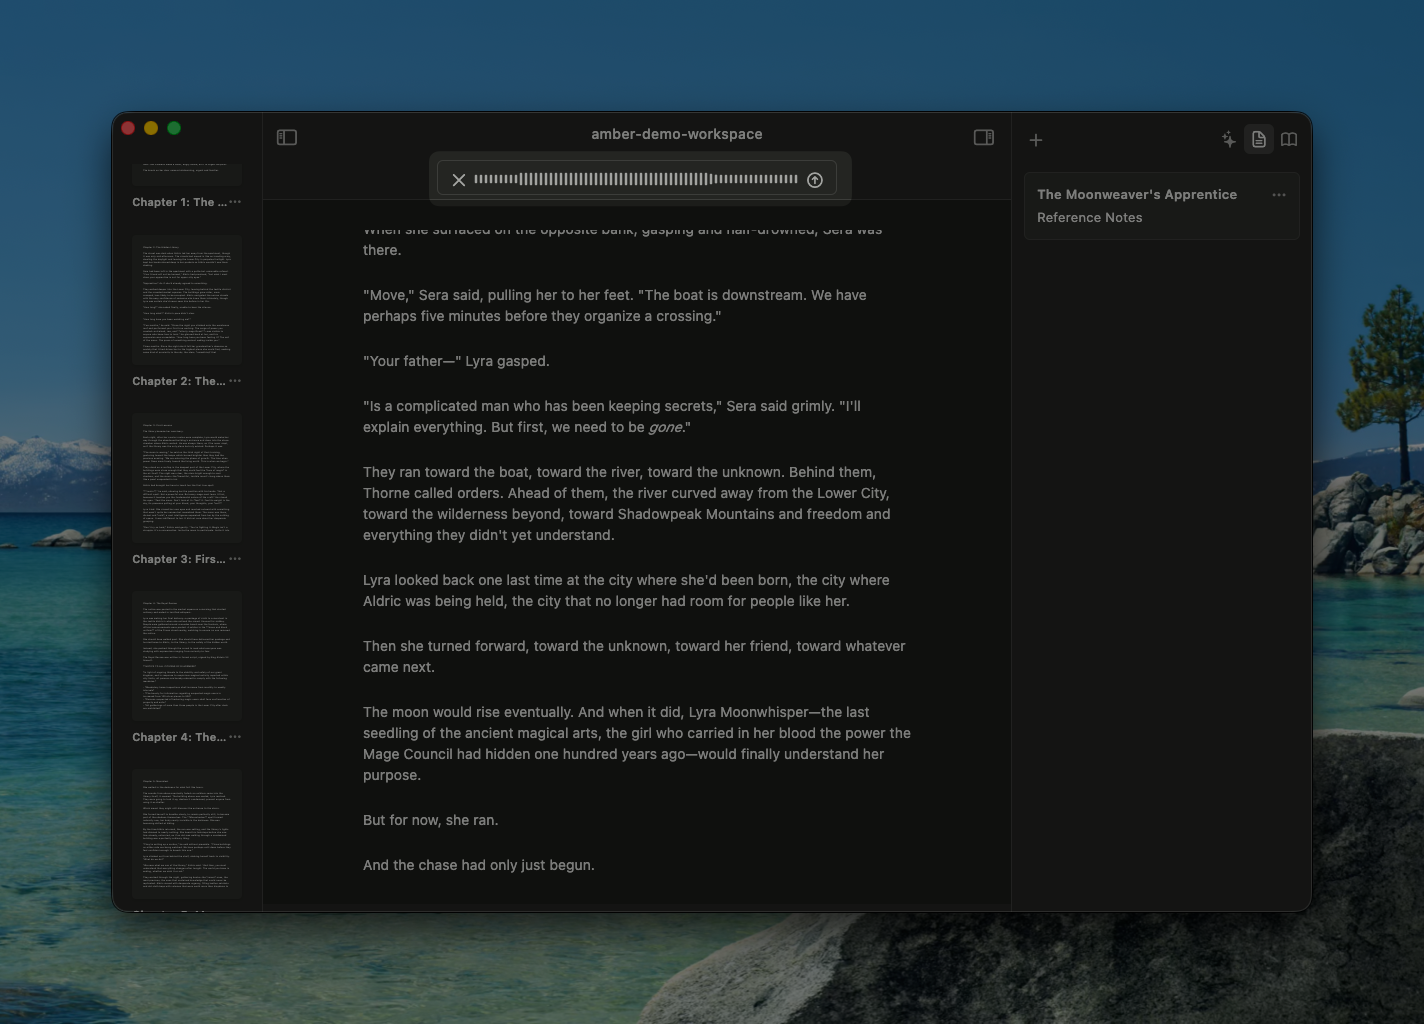This screenshot has width=1424, height=1024.
Task: Collapse the left sidebar with panel icon
Action: pyautogui.click(x=287, y=137)
